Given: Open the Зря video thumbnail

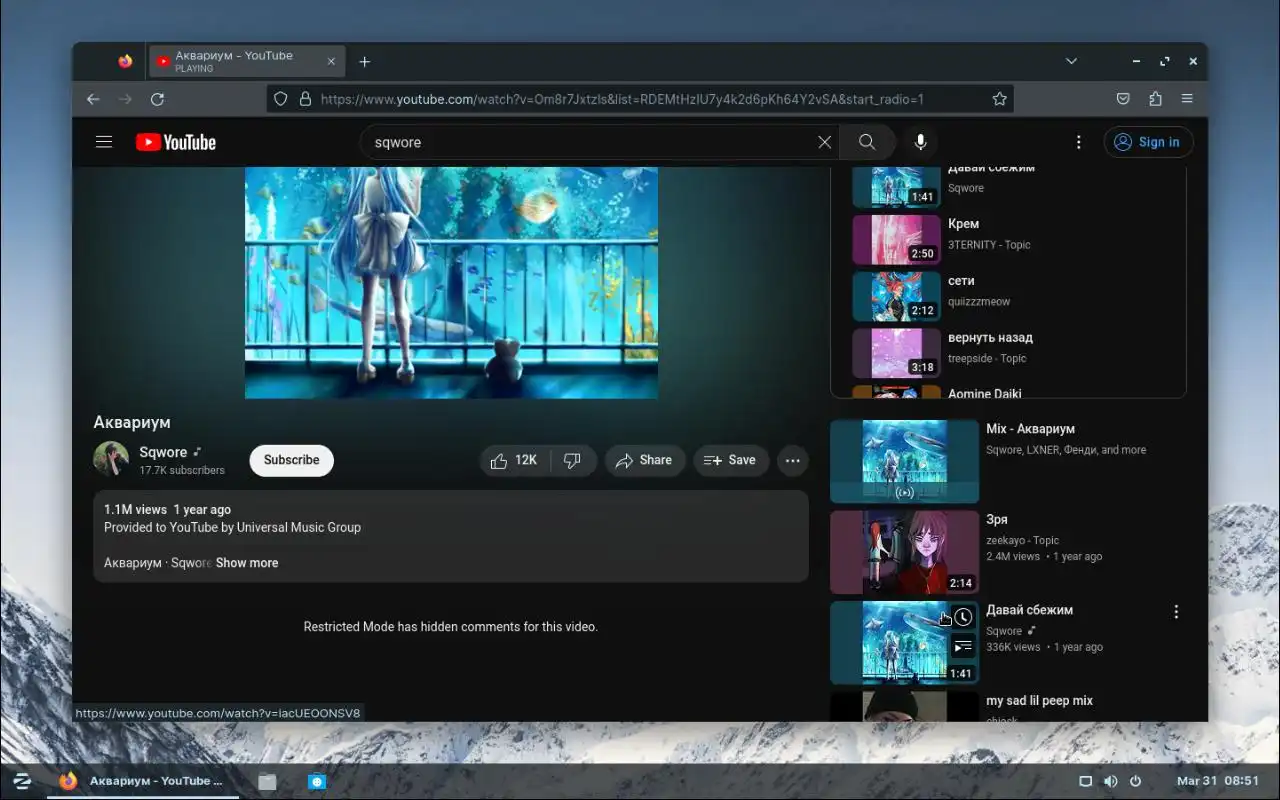Looking at the screenshot, I should click(x=904, y=552).
